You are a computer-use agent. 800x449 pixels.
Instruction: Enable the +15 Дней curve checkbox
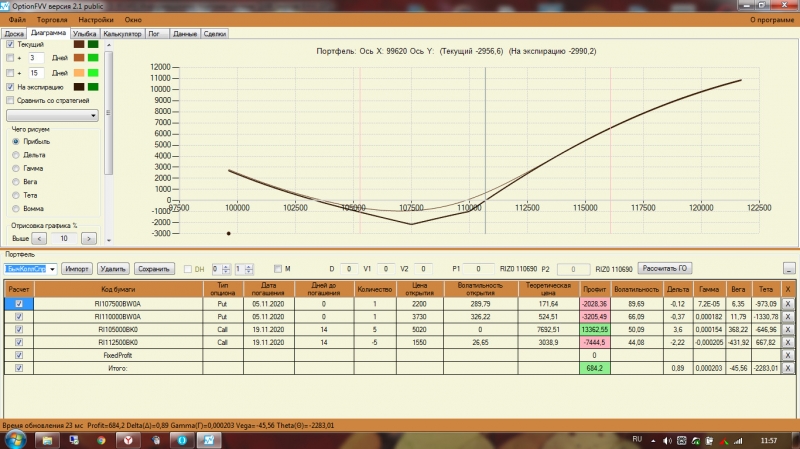[10, 73]
